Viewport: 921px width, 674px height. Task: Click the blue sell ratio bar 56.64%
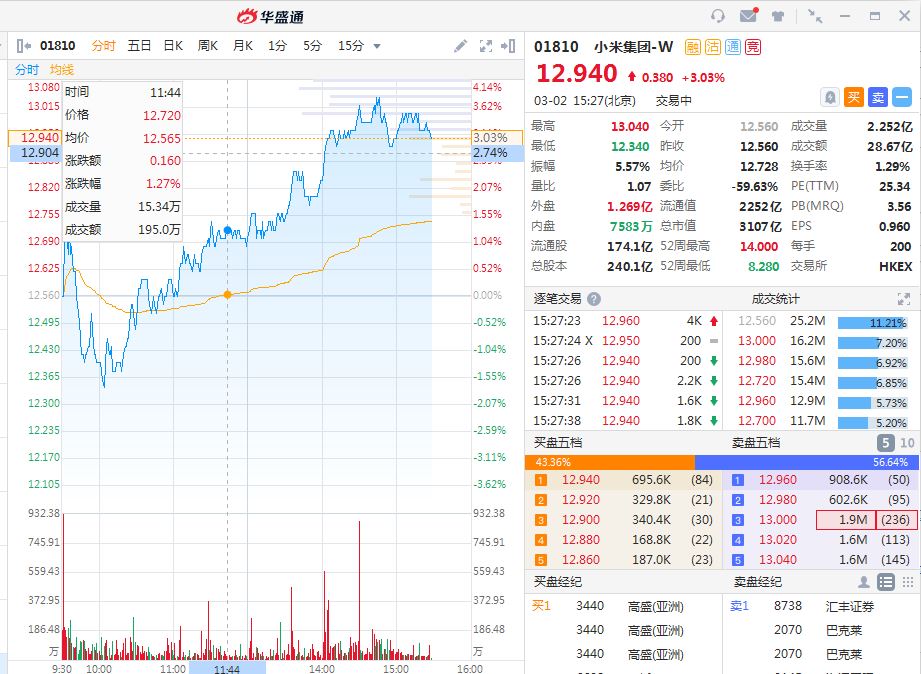[805, 462]
